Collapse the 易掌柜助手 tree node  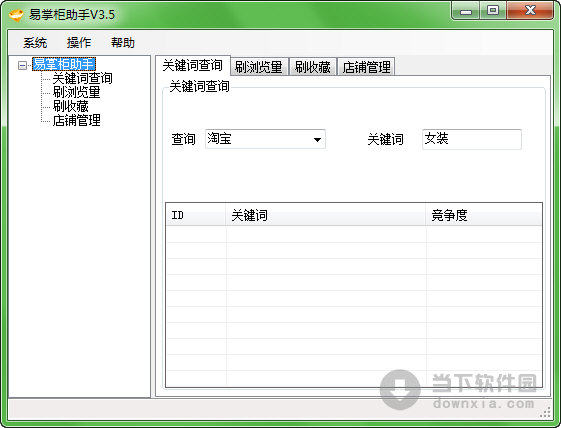(22, 65)
